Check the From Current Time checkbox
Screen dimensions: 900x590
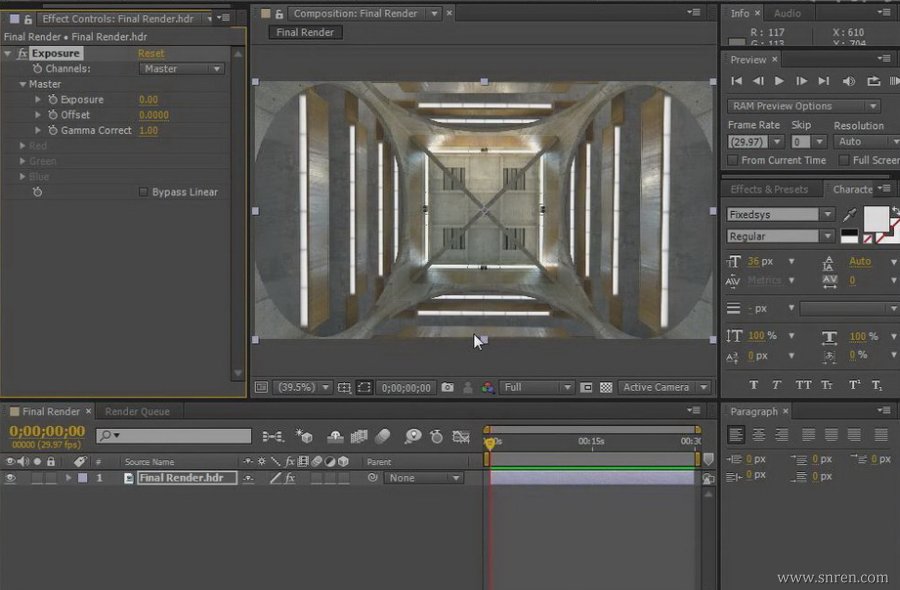click(732, 160)
